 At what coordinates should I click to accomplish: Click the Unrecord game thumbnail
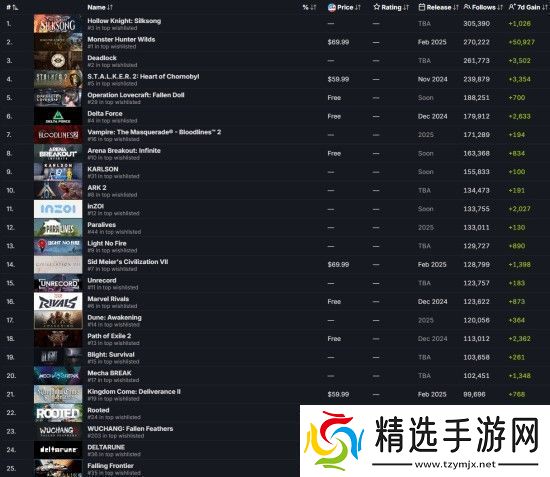coord(58,283)
